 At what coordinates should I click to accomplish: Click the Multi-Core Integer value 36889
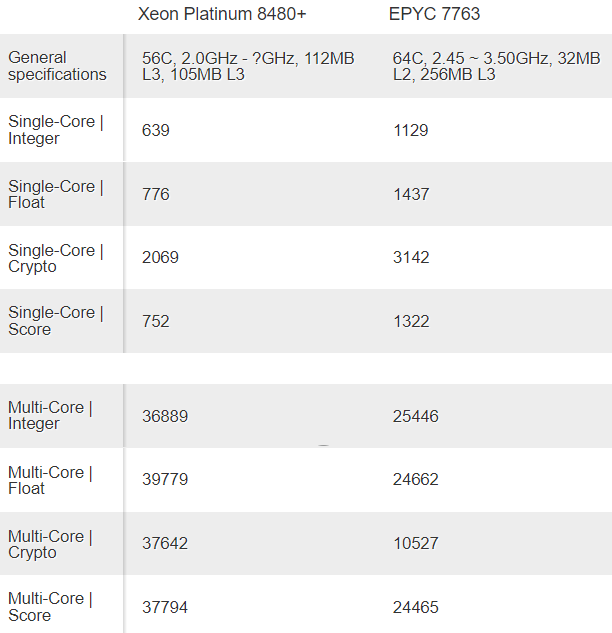click(x=165, y=416)
